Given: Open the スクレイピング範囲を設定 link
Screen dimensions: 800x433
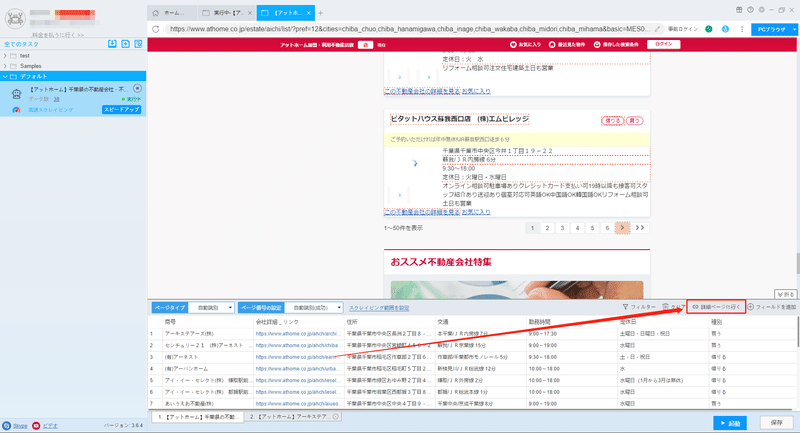Looking at the screenshot, I should click(379, 308).
